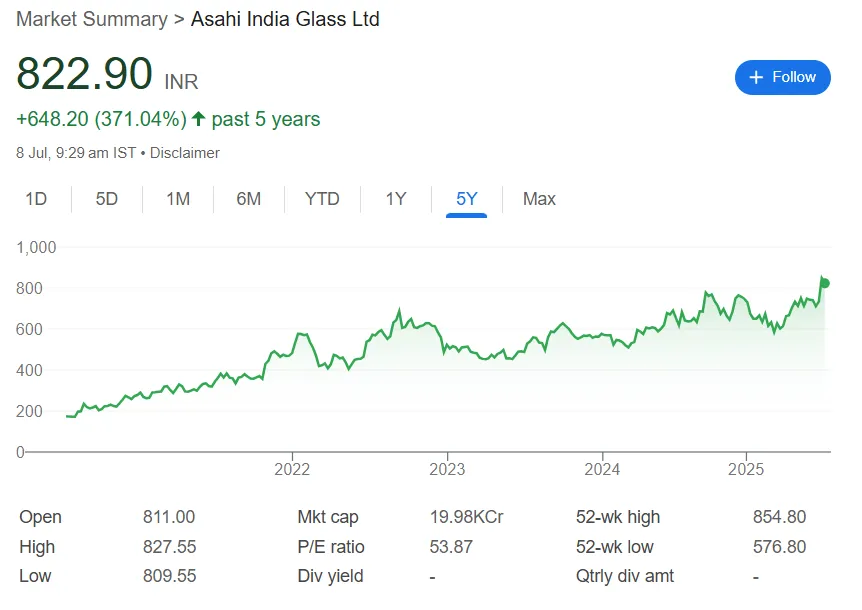Screen dimensions: 862x610
Task: Switch to the Max chart range
Action: 539,199
